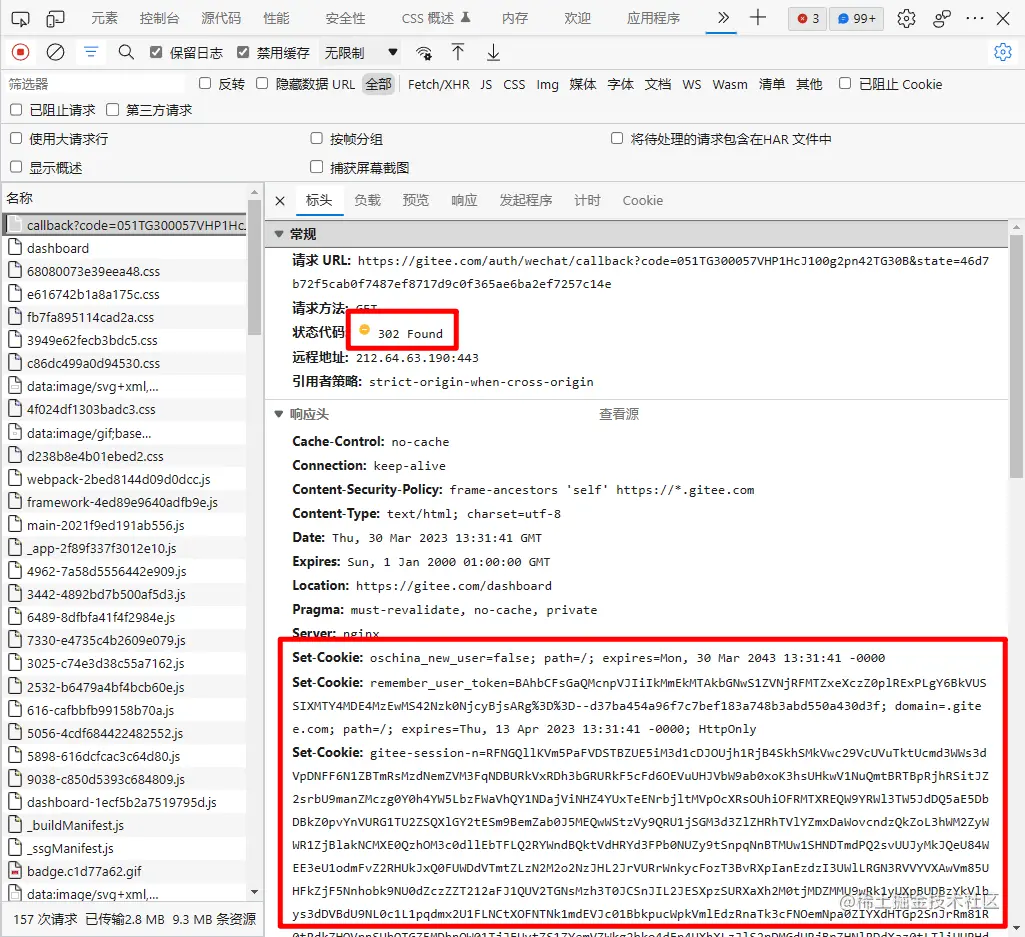Filter by Img type
This screenshot has height=937, width=1025.
point(548,84)
